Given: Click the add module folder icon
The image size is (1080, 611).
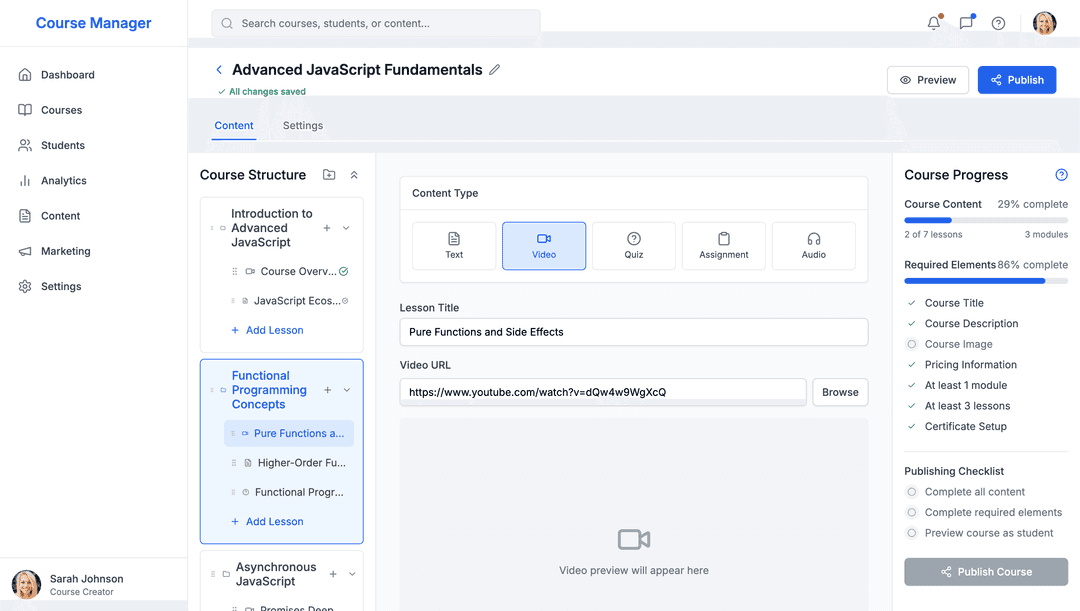Looking at the screenshot, I should [x=329, y=175].
